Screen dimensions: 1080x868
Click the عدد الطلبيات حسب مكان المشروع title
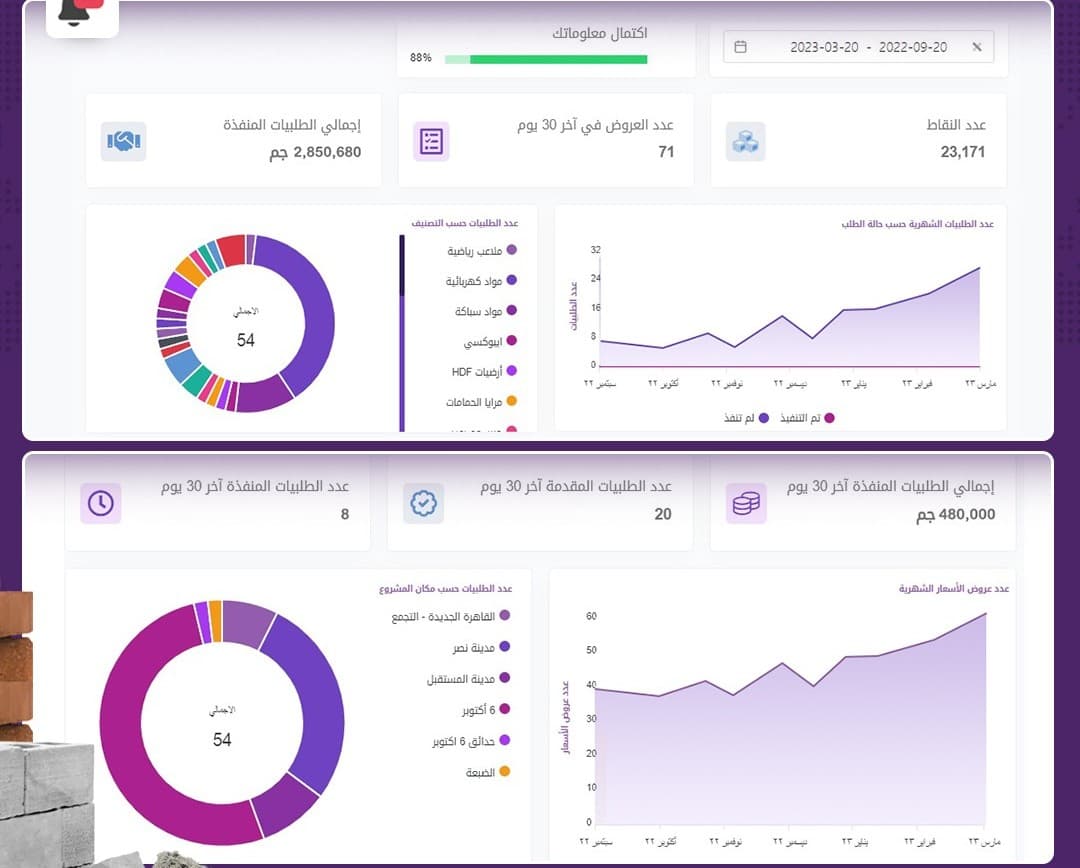pyautogui.click(x=446, y=588)
